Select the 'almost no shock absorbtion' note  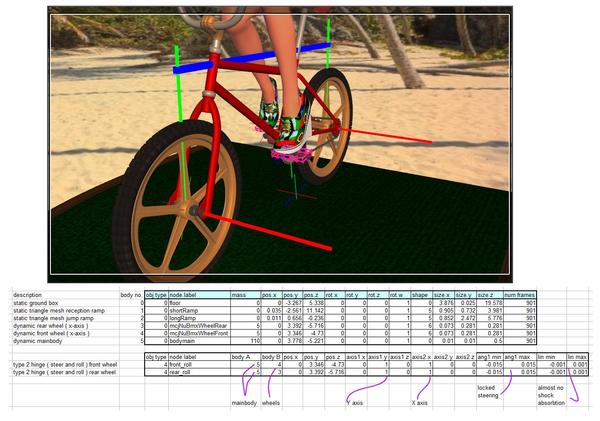(x=551, y=395)
